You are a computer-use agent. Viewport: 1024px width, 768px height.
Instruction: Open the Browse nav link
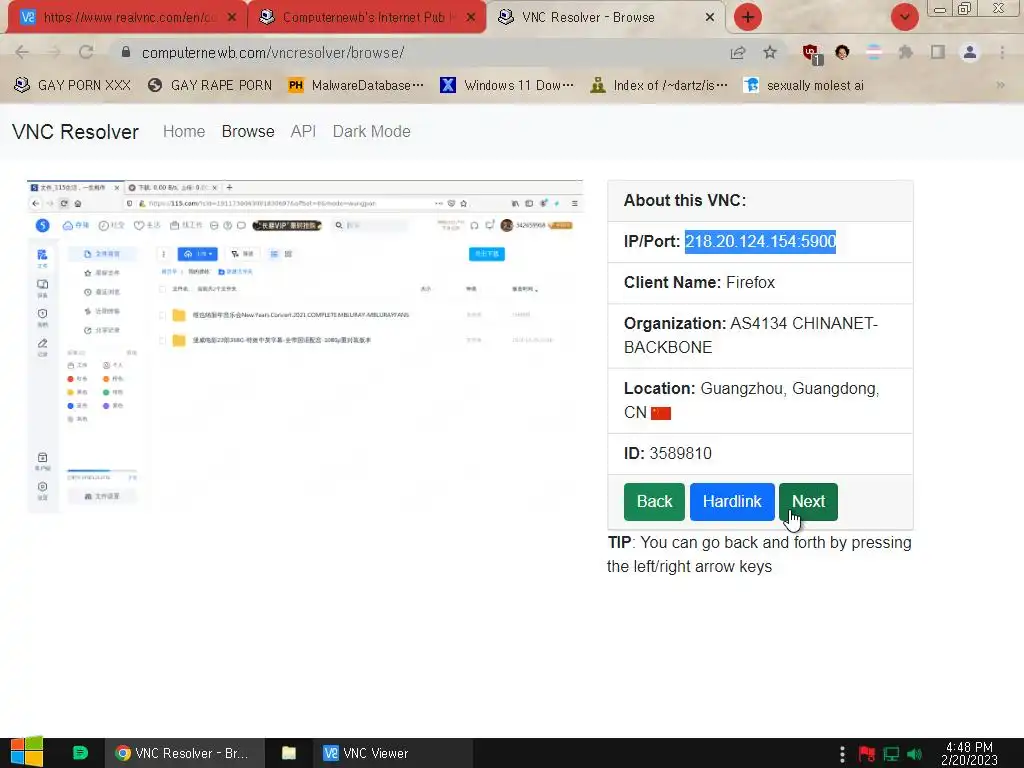click(248, 131)
